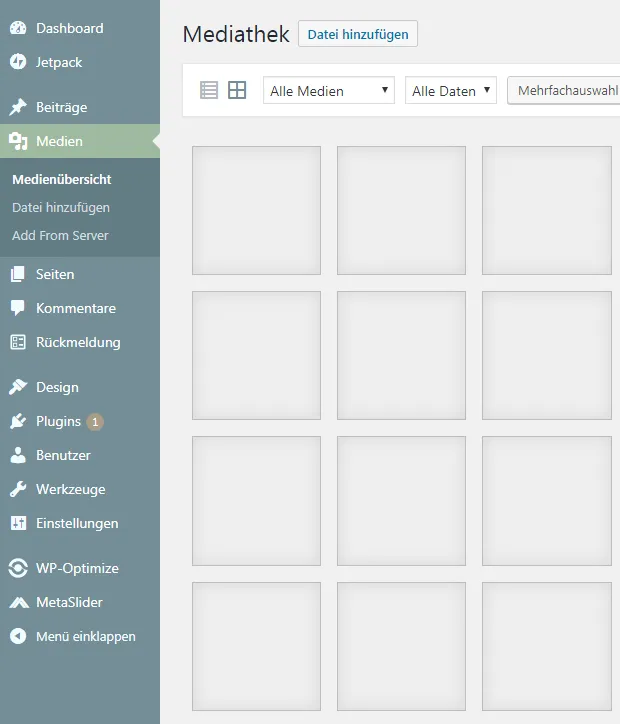The width and height of the screenshot is (620, 724).
Task: Open Plugins menu item
Action: 80,421
